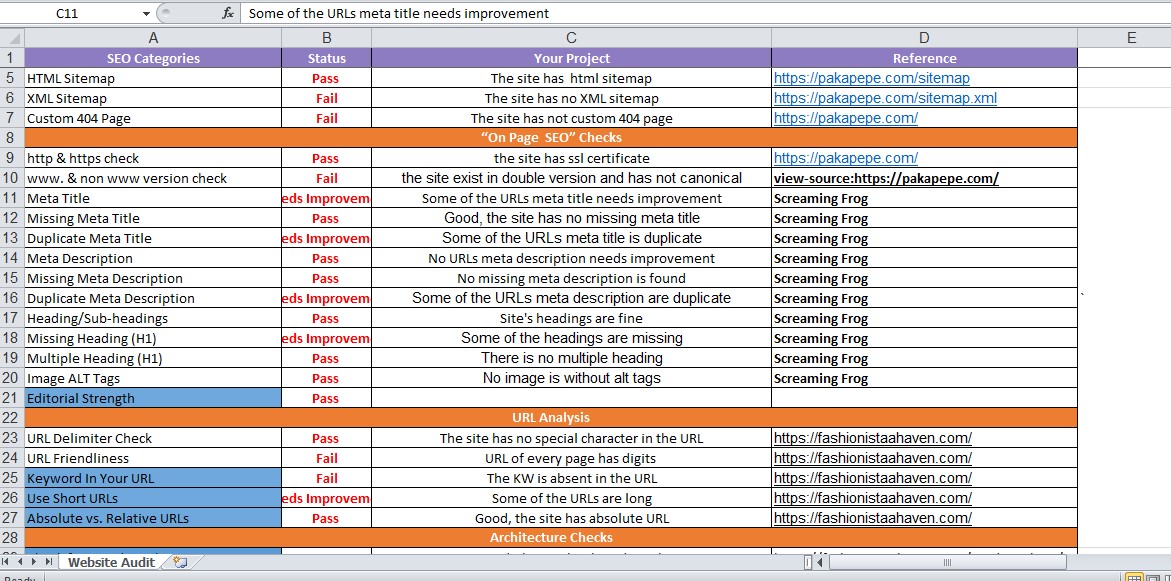Select row 11 header
Screen dimensions: 1171x581
[x=11, y=198]
